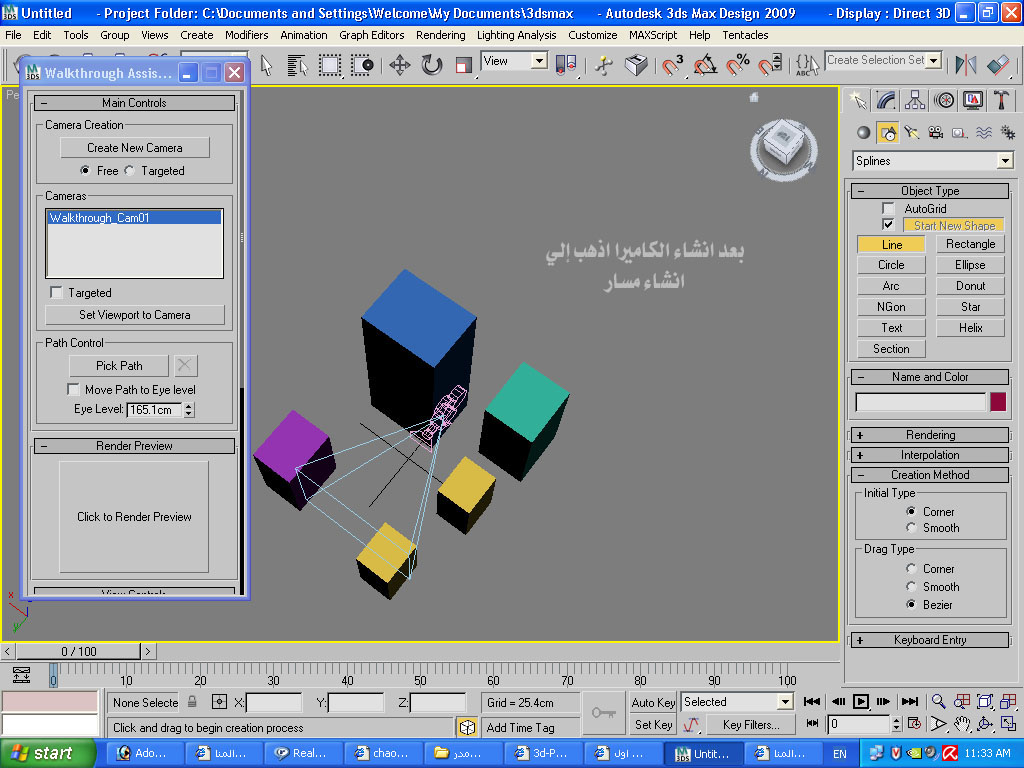Image resolution: width=1024 pixels, height=768 pixels.
Task: Click the Select by Name tool
Action: pos(297,65)
